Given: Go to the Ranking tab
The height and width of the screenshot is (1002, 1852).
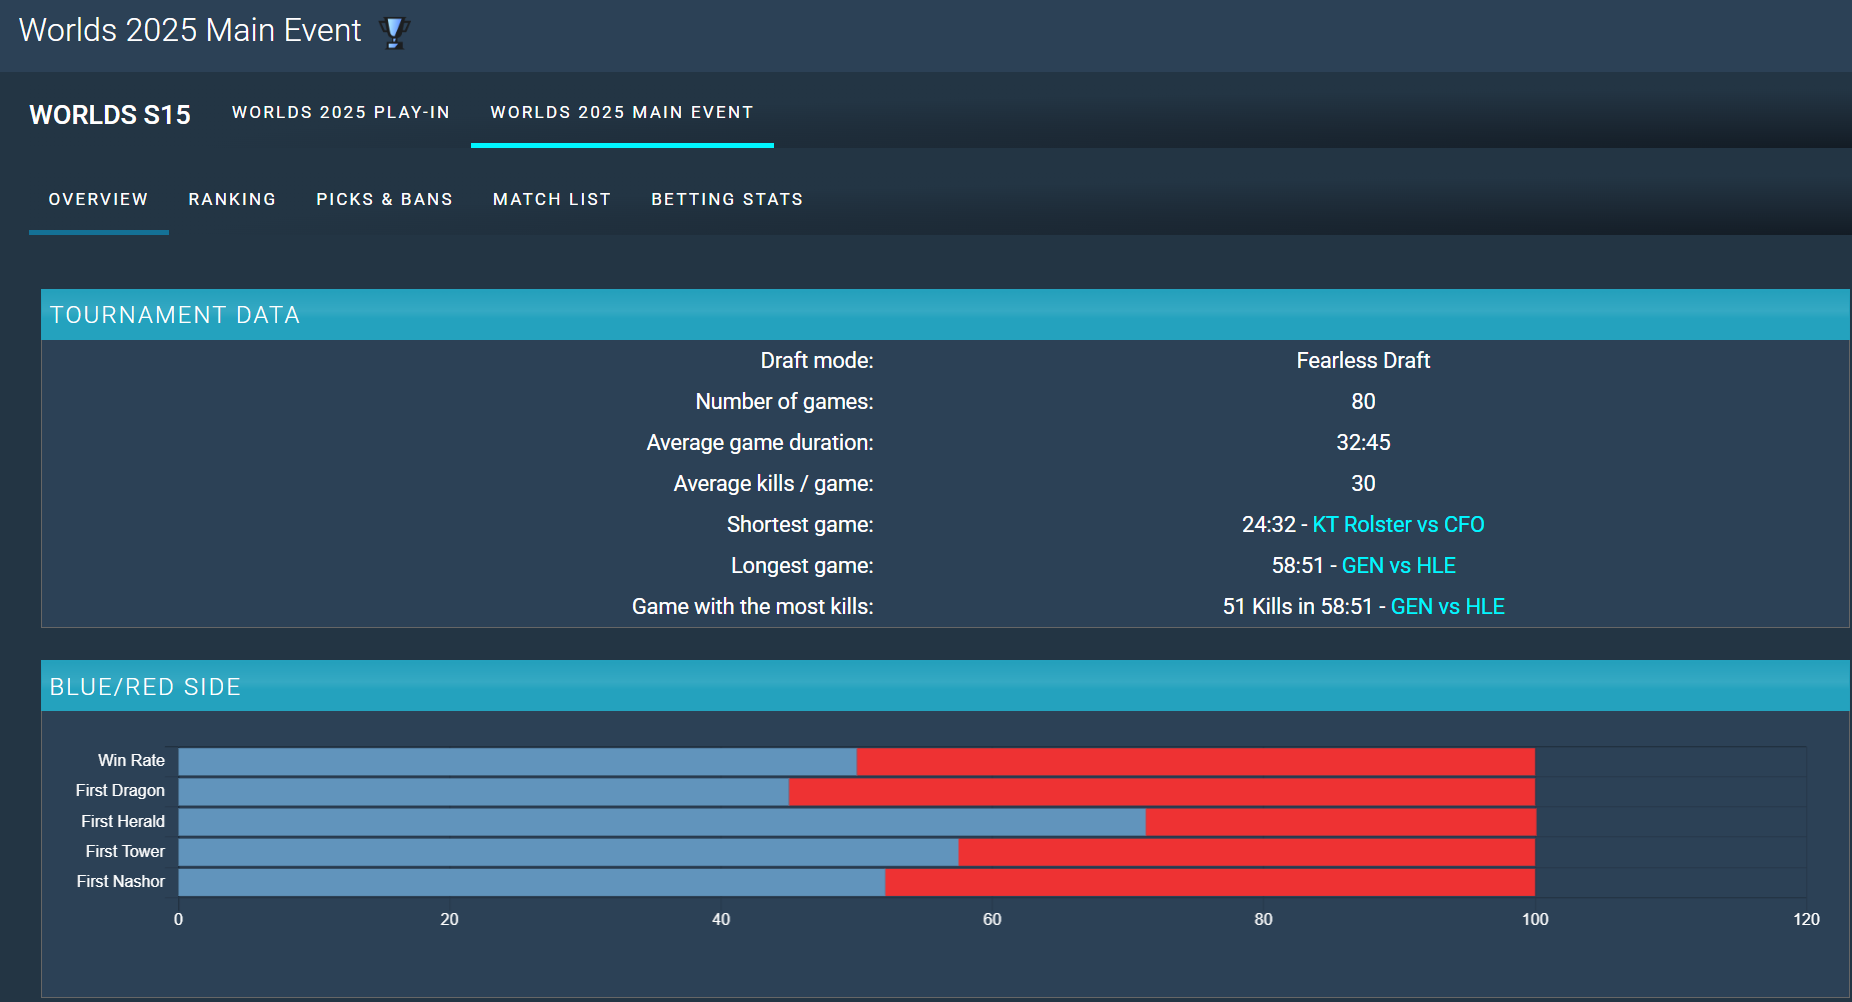Looking at the screenshot, I should (232, 200).
